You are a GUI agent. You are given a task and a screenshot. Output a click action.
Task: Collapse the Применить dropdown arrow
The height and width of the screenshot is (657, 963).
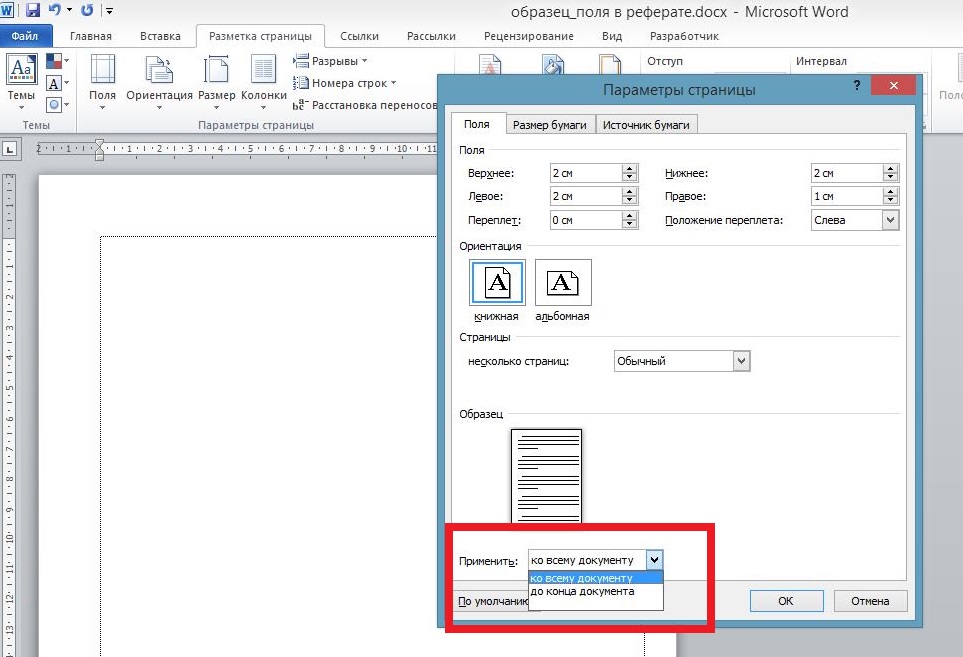(x=655, y=559)
